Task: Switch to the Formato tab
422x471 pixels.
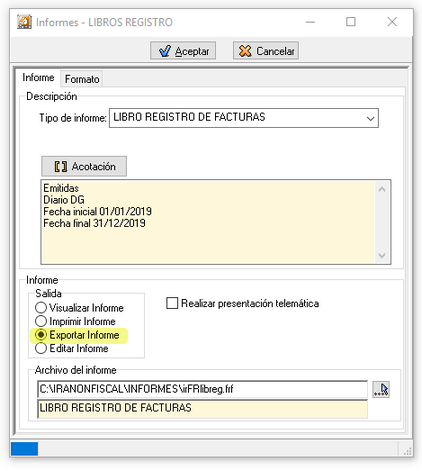Action: point(82,79)
